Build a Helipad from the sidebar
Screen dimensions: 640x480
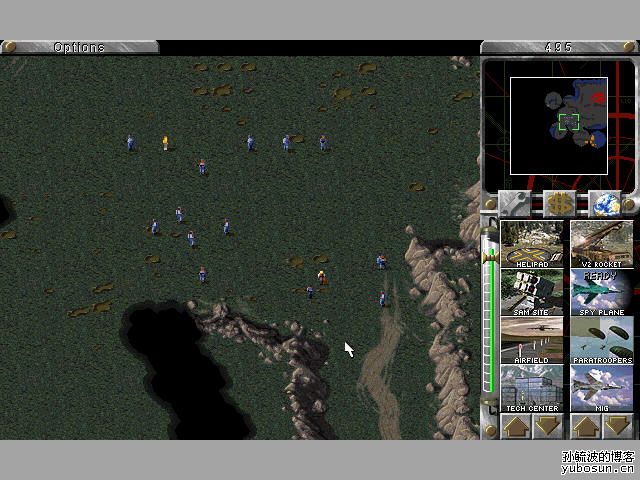[532, 244]
